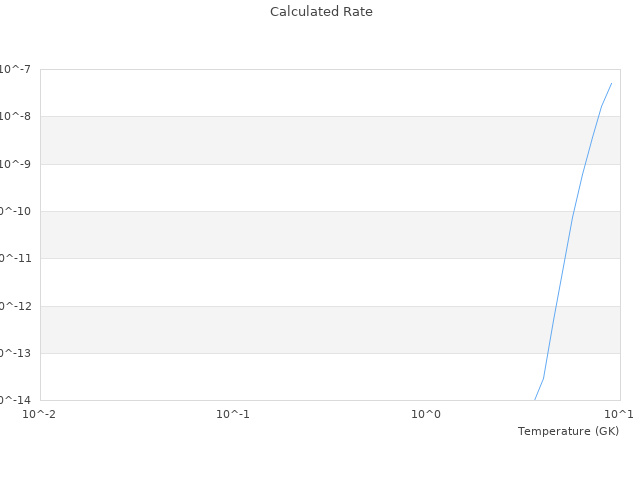
Task: Click the "Temperature (GK)" axis label
Action: tap(568, 431)
